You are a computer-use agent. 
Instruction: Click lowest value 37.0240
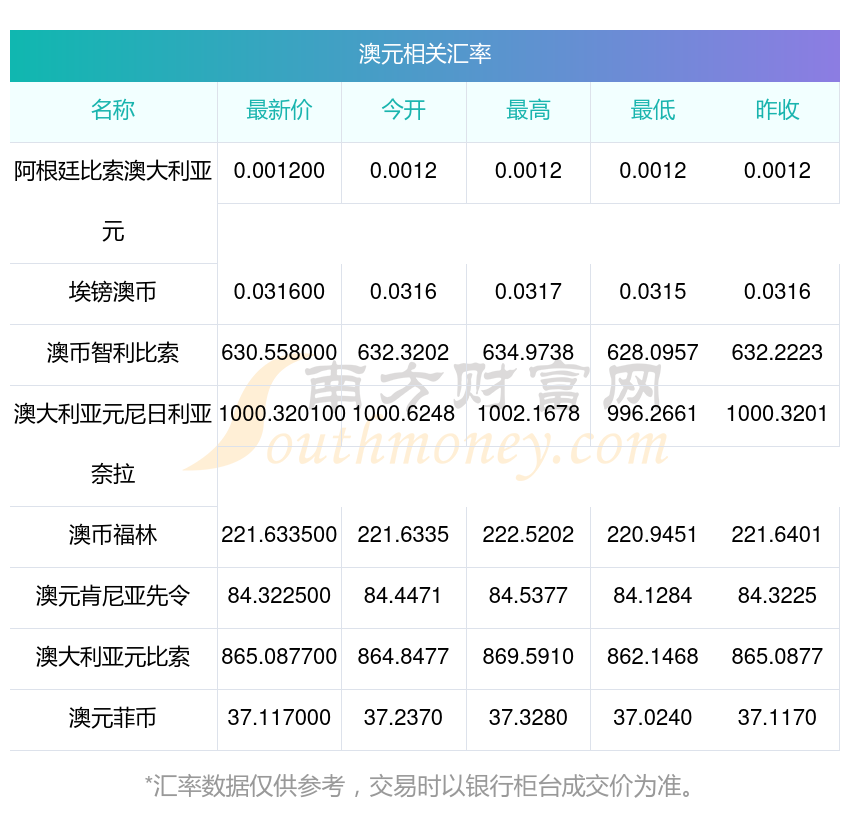tap(653, 718)
